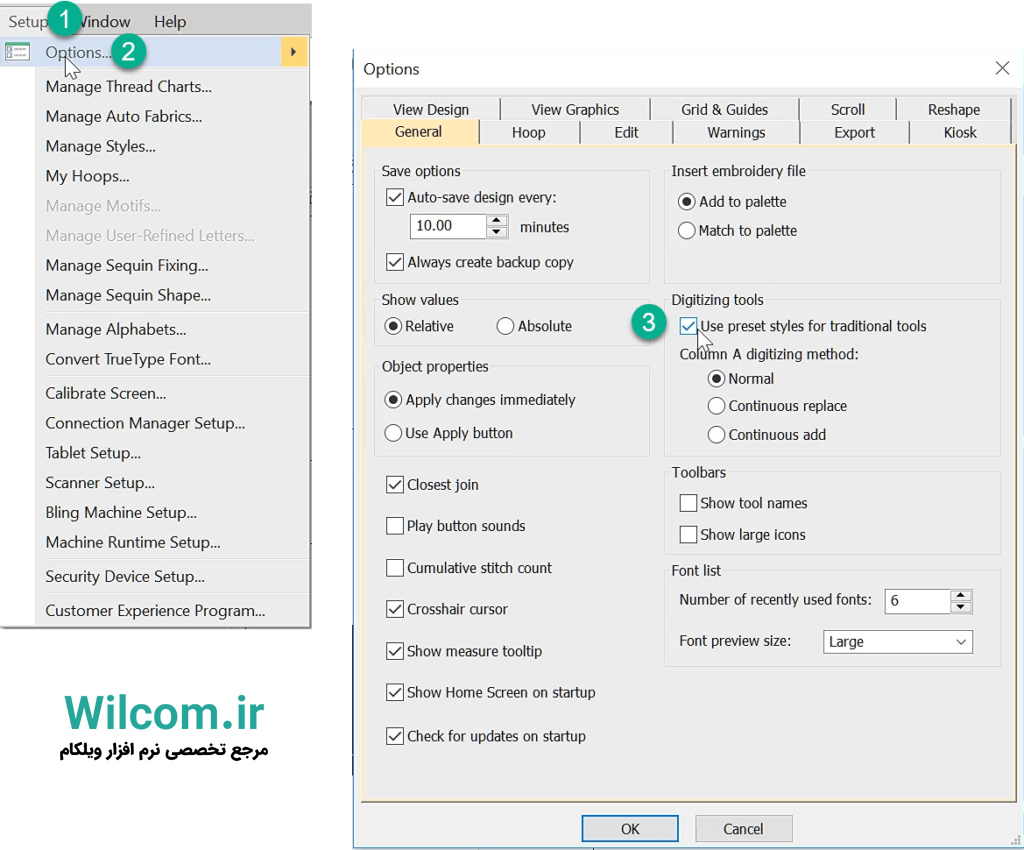Toggle Always create backup copy
Image resolution: width=1024 pixels, height=850 pixels.
click(394, 262)
